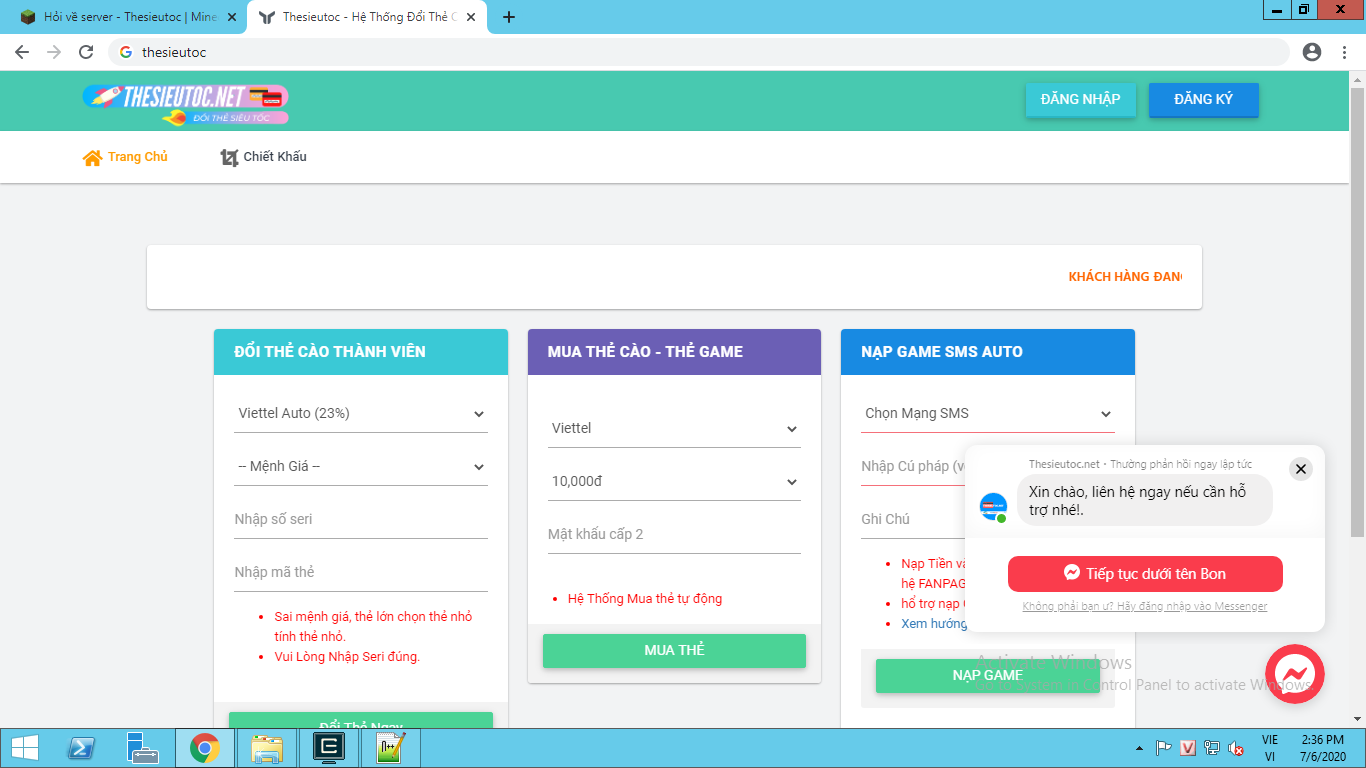Image resolution: width=1366 pixels, height=768 pixels.
Task: Focus the 'Nhập số seri' field
Action: tap(361, 519)
